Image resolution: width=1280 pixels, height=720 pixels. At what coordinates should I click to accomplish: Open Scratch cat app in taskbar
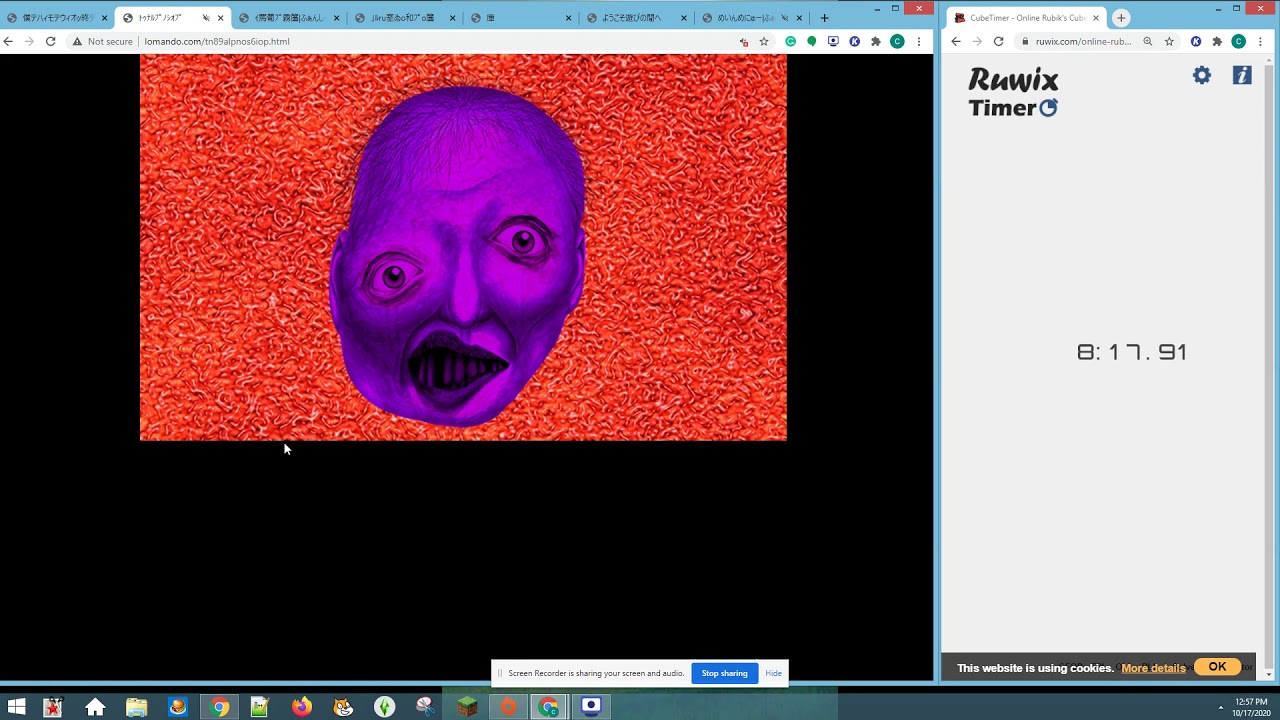point(343,707)
